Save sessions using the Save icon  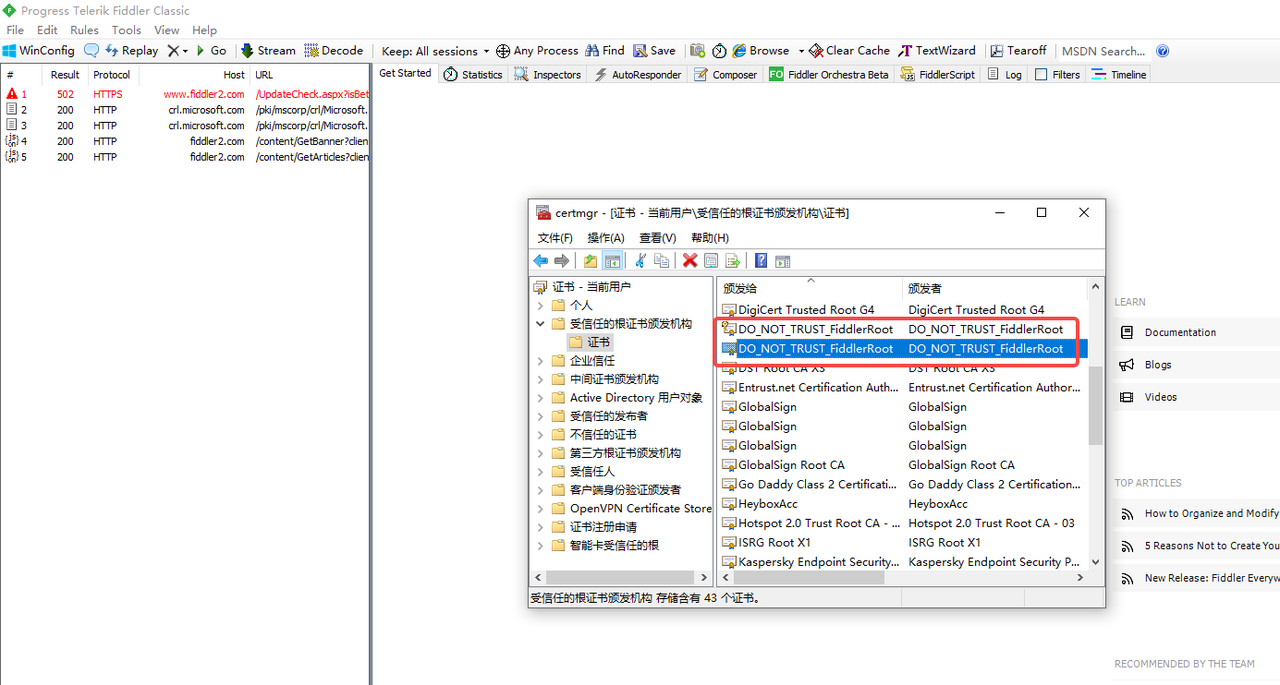click(x=654, y=51)
